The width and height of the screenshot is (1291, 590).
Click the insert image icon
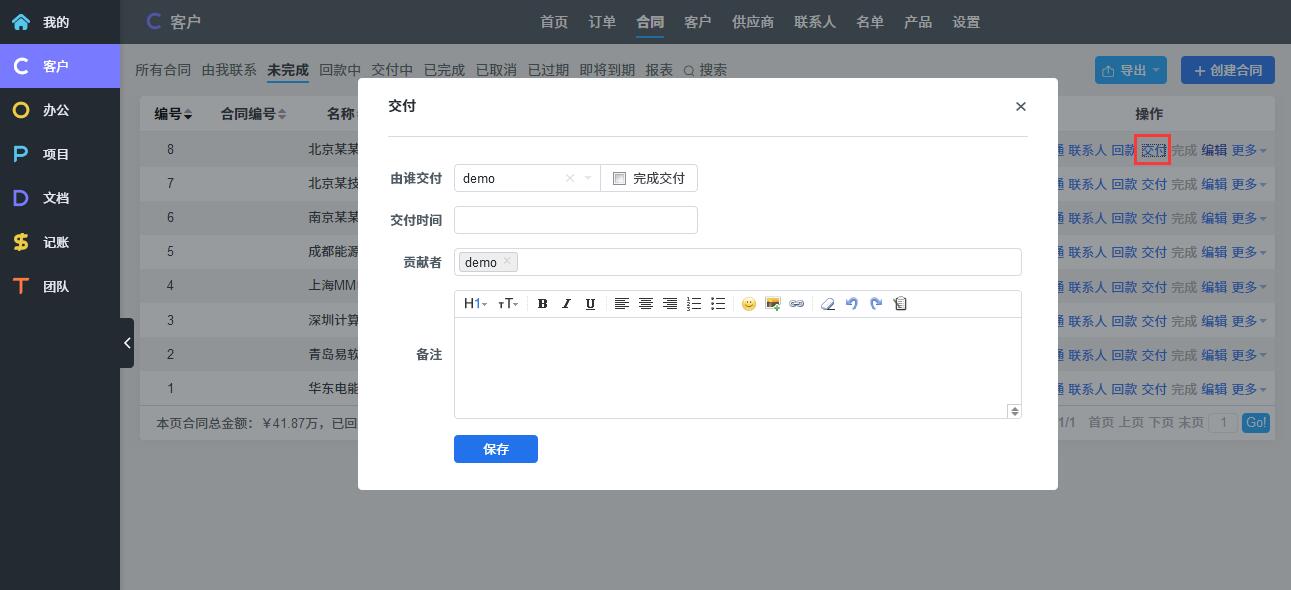pos(772,304)
